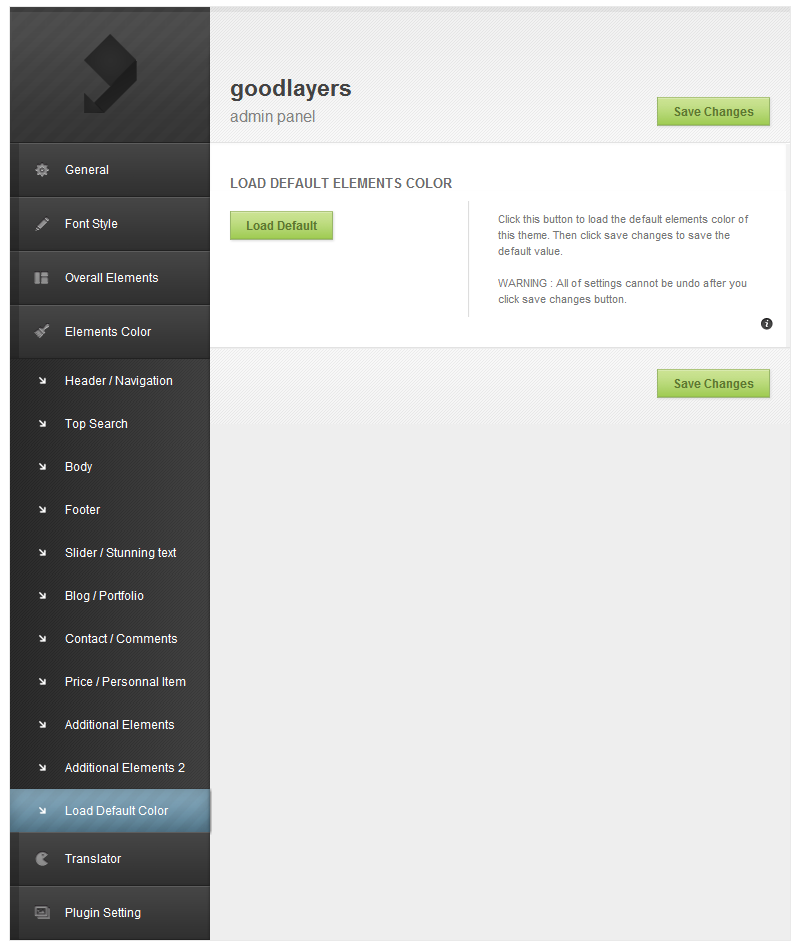Click the General gear icon

(42, 170)
